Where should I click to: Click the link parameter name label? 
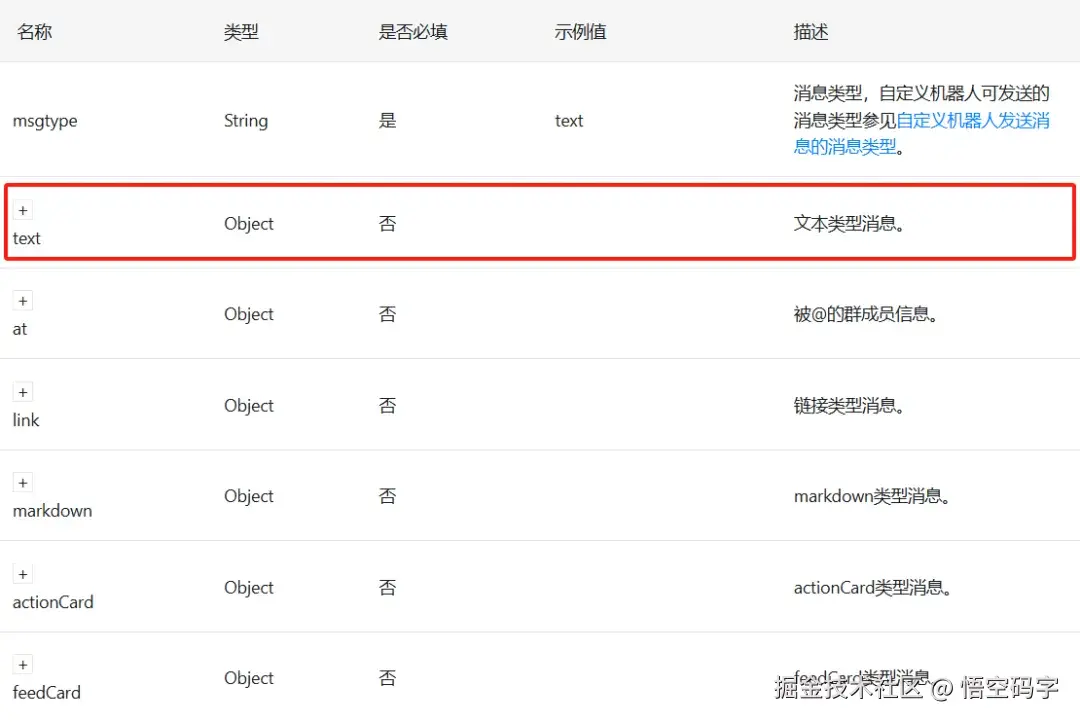pyautogui.click(x=26, y=420)
